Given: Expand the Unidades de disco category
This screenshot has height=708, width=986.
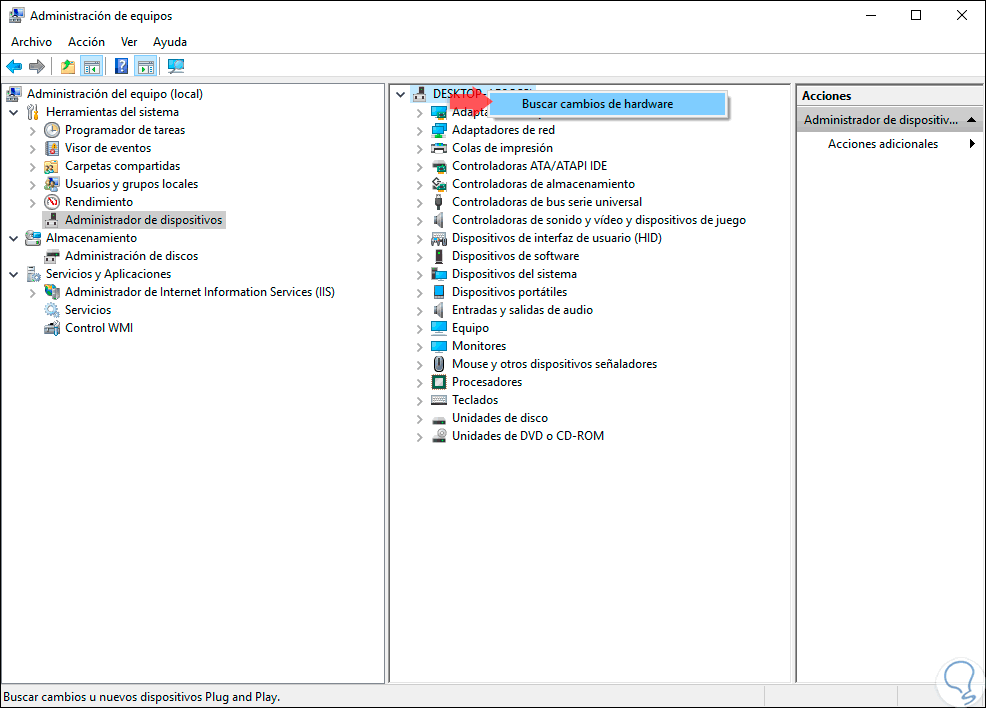Looking at the screenshot, I should (x=419, y=419).
